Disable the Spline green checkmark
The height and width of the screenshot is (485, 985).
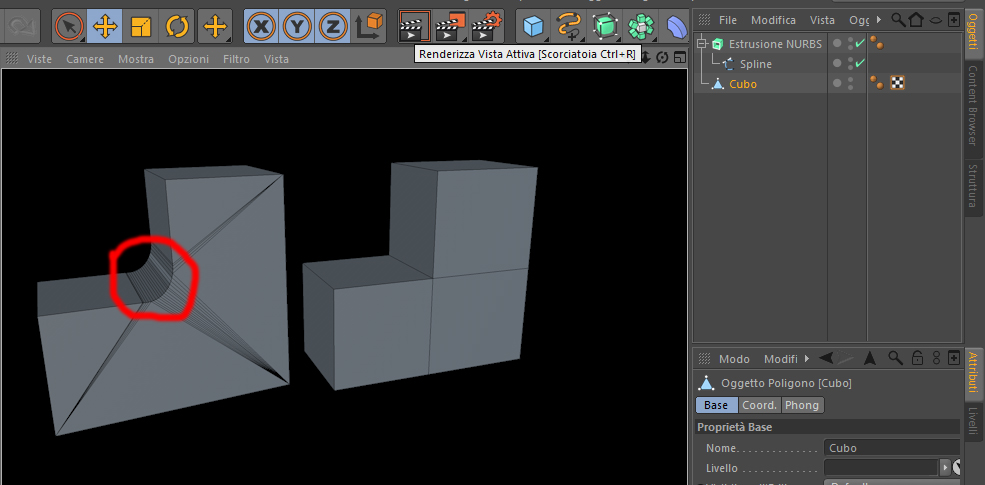[x=860, y=63]
